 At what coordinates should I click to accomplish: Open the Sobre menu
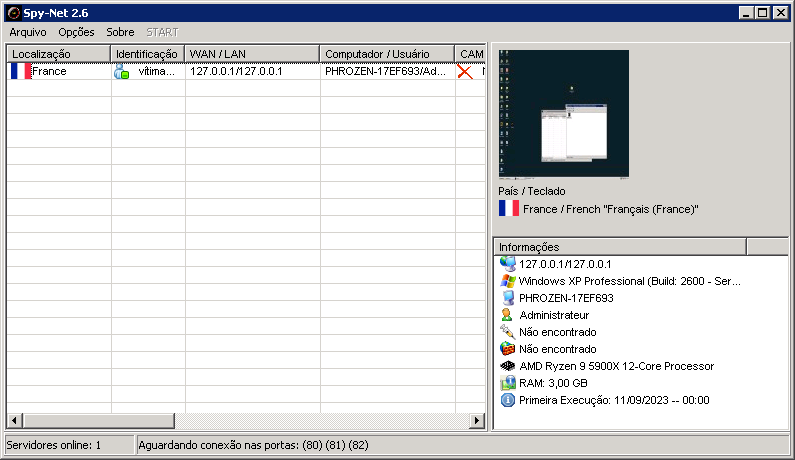pos(120,32)
